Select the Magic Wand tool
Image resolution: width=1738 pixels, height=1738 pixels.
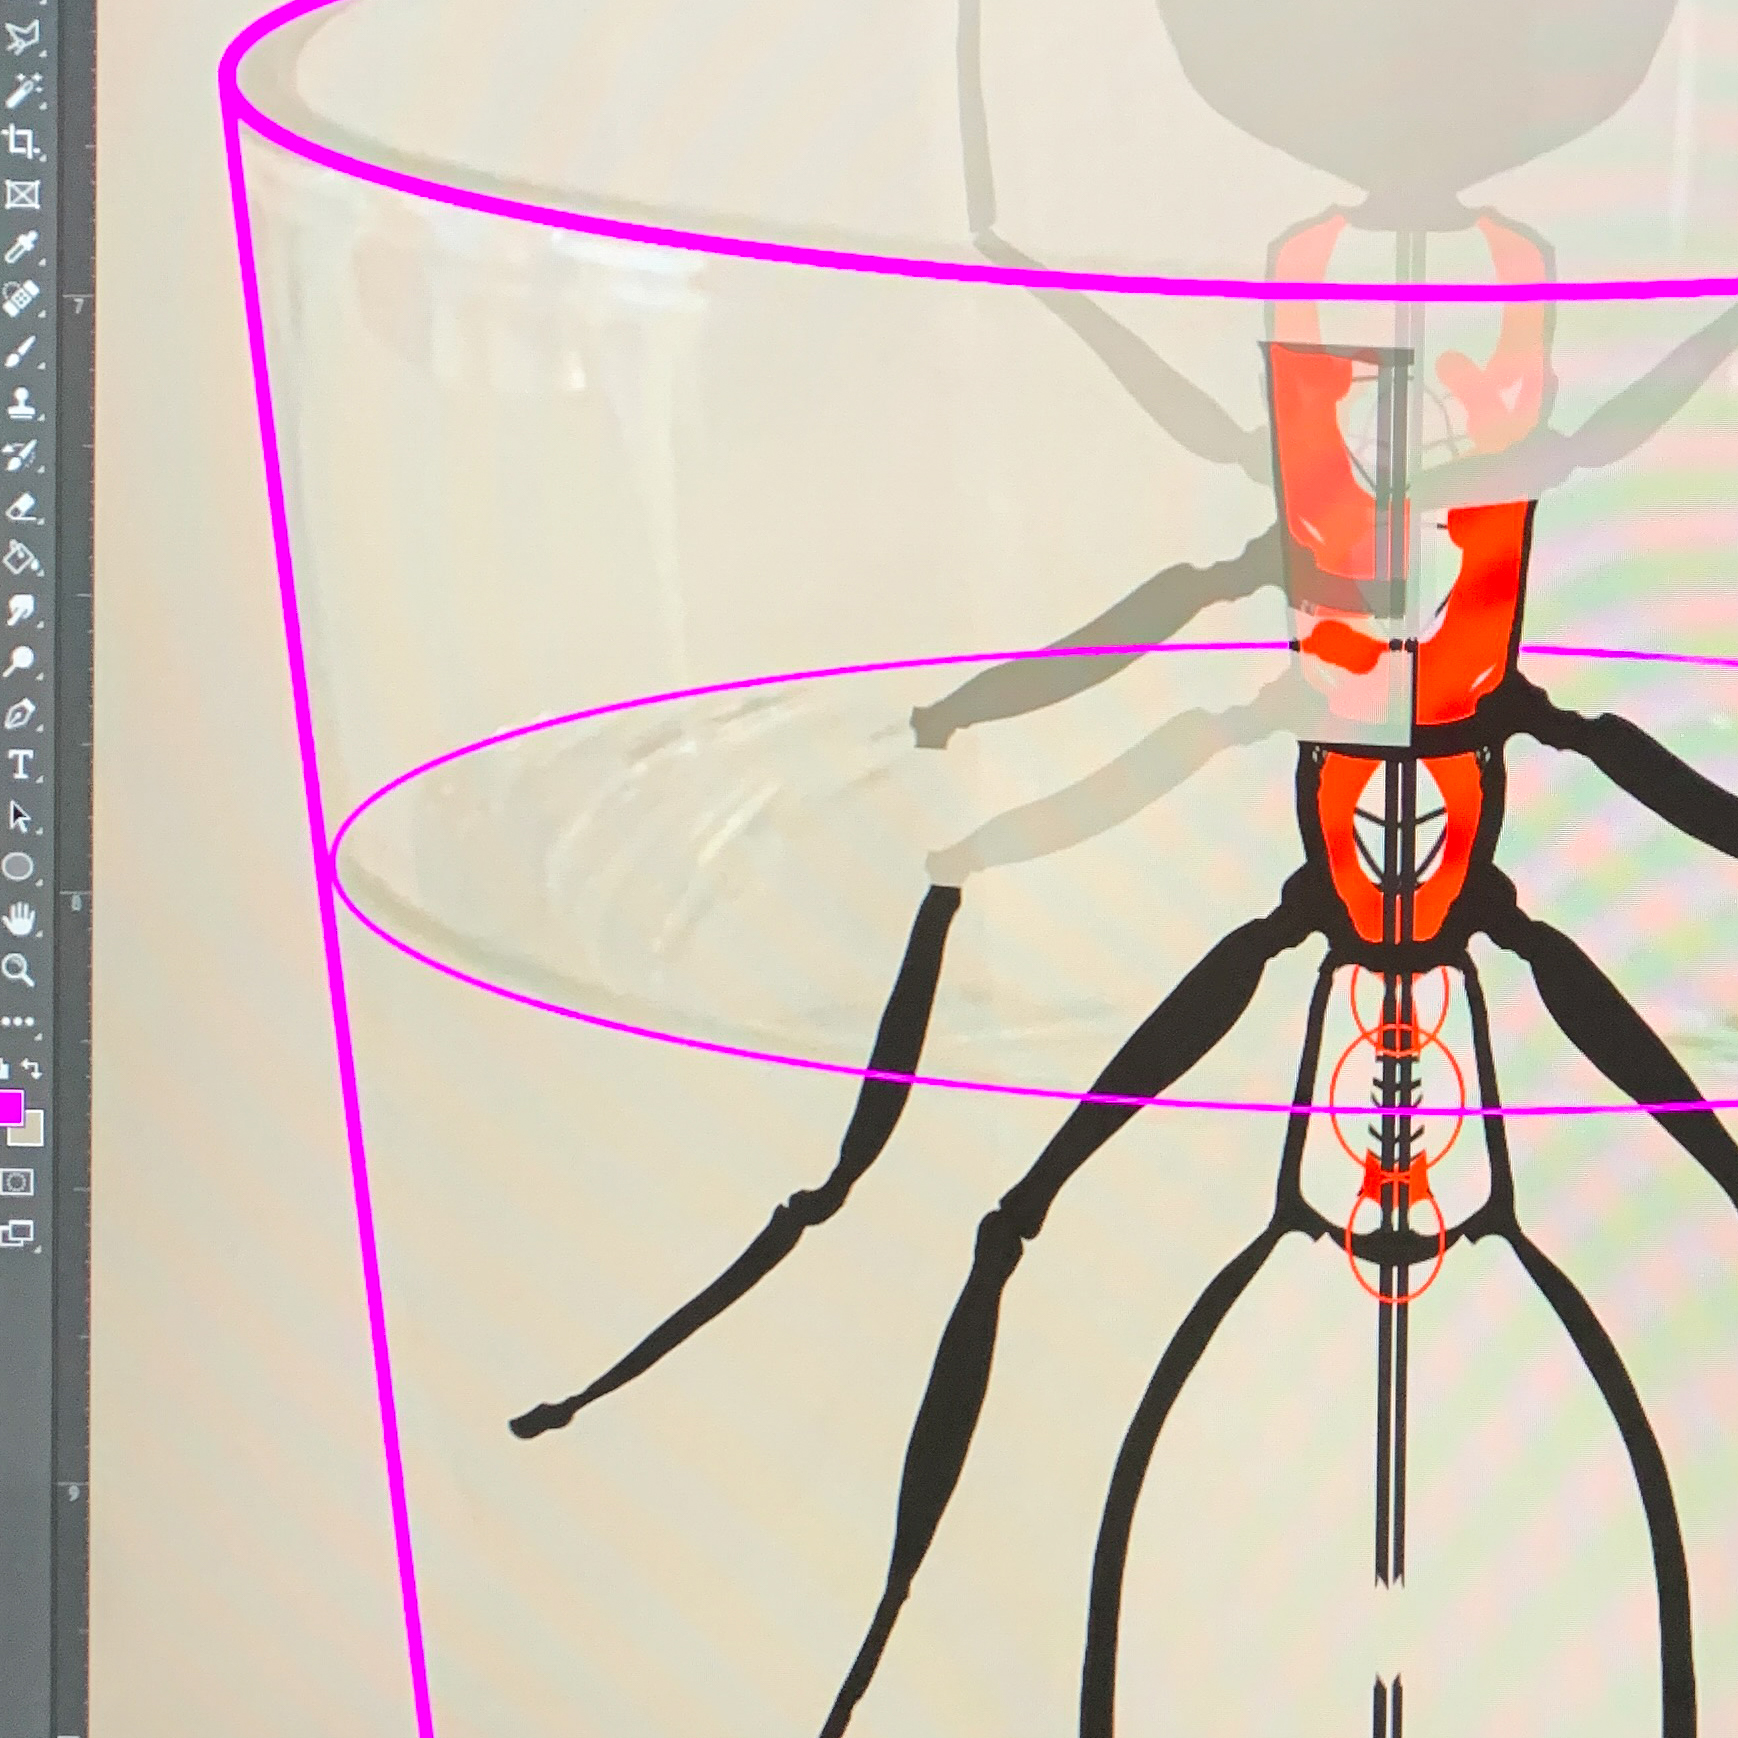coord(21,90)
